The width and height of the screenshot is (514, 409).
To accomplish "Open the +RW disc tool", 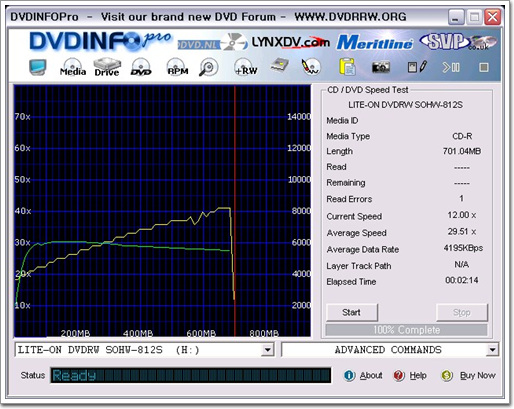I will 246,67.
